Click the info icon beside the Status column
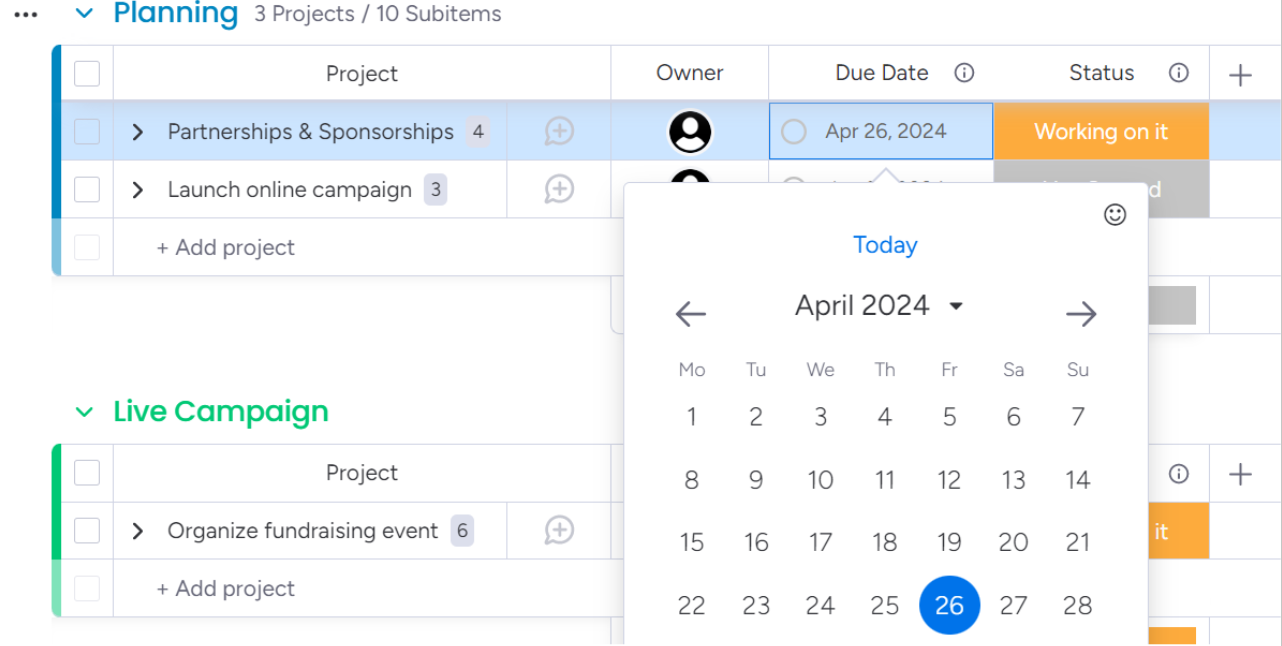Screen dimensions: 1282x646 pyautogui.click(x=1178, y=72)
